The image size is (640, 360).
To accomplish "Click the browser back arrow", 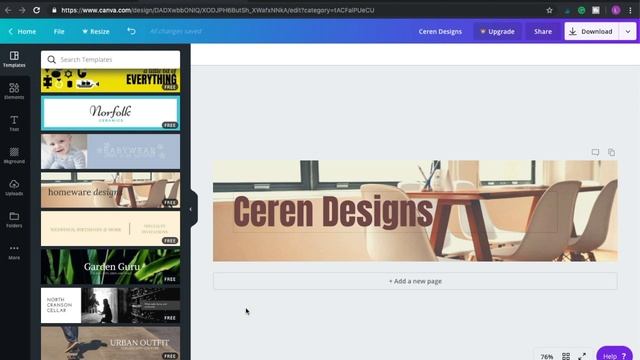I will pyautogui.click(x=8, y=10).
